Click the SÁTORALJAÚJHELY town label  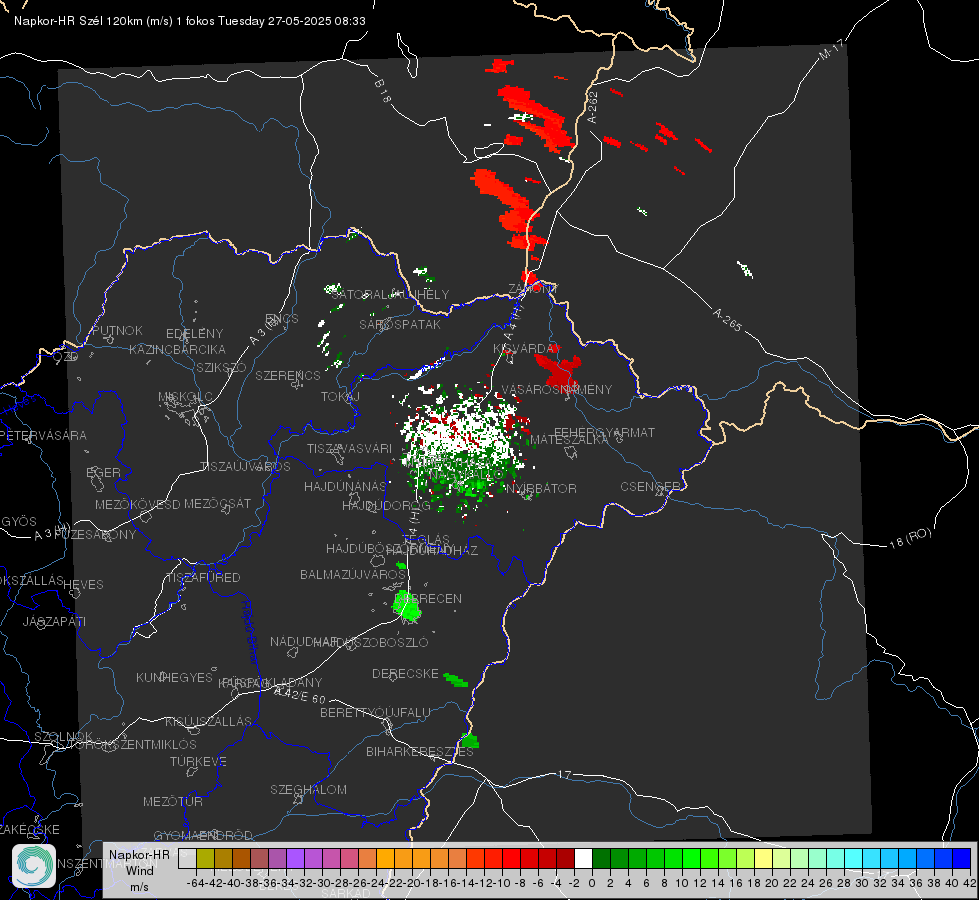coord(390,295)
